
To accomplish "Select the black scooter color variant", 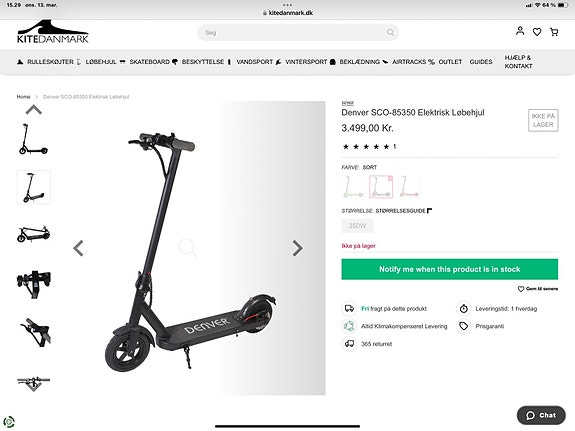I will pos(381,187).
